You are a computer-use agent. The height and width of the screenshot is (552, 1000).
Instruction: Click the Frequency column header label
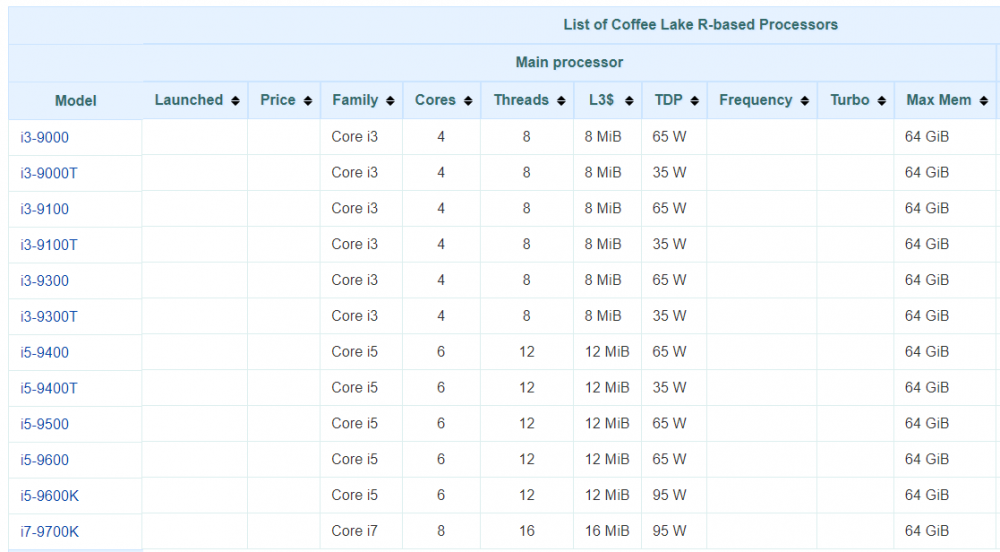click(756, 100)
